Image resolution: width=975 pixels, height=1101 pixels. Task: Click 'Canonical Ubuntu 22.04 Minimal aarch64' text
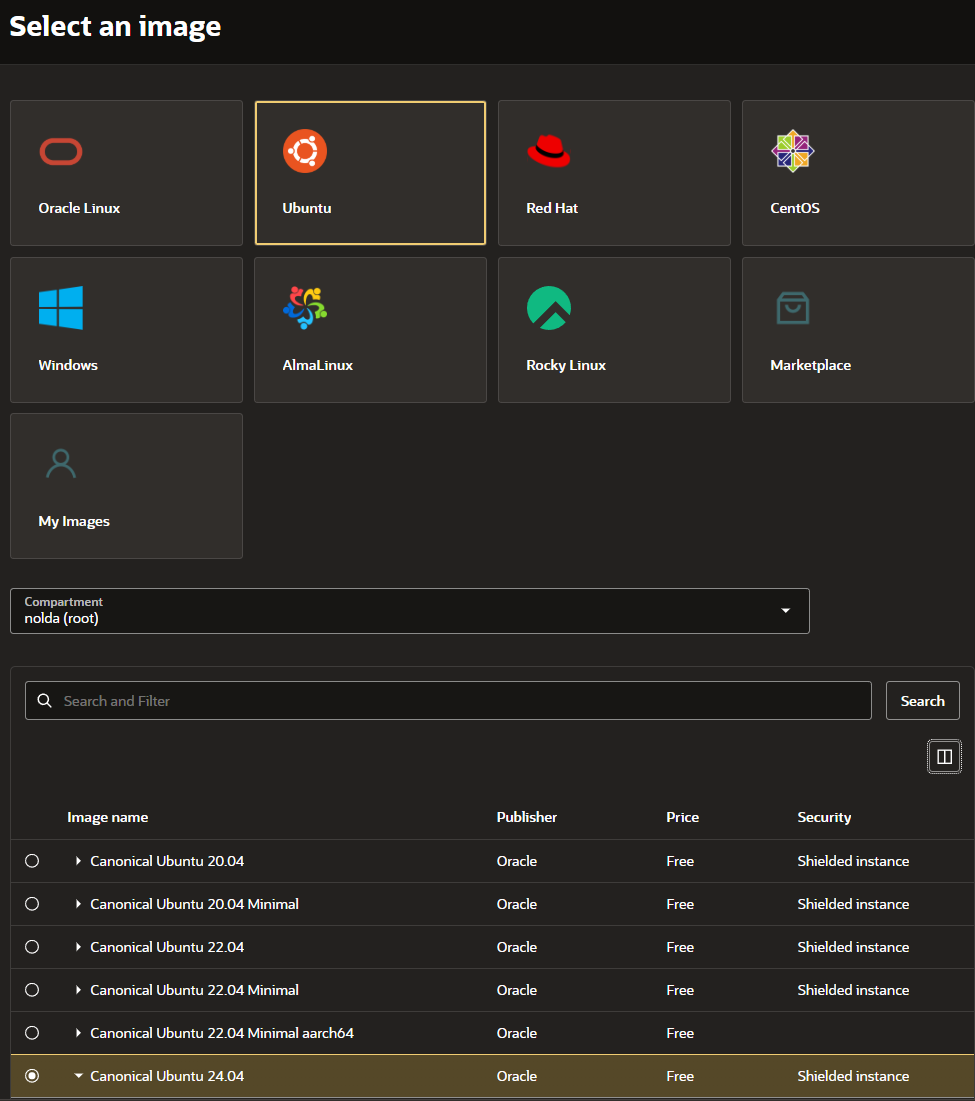click(x=222, y=1033)
